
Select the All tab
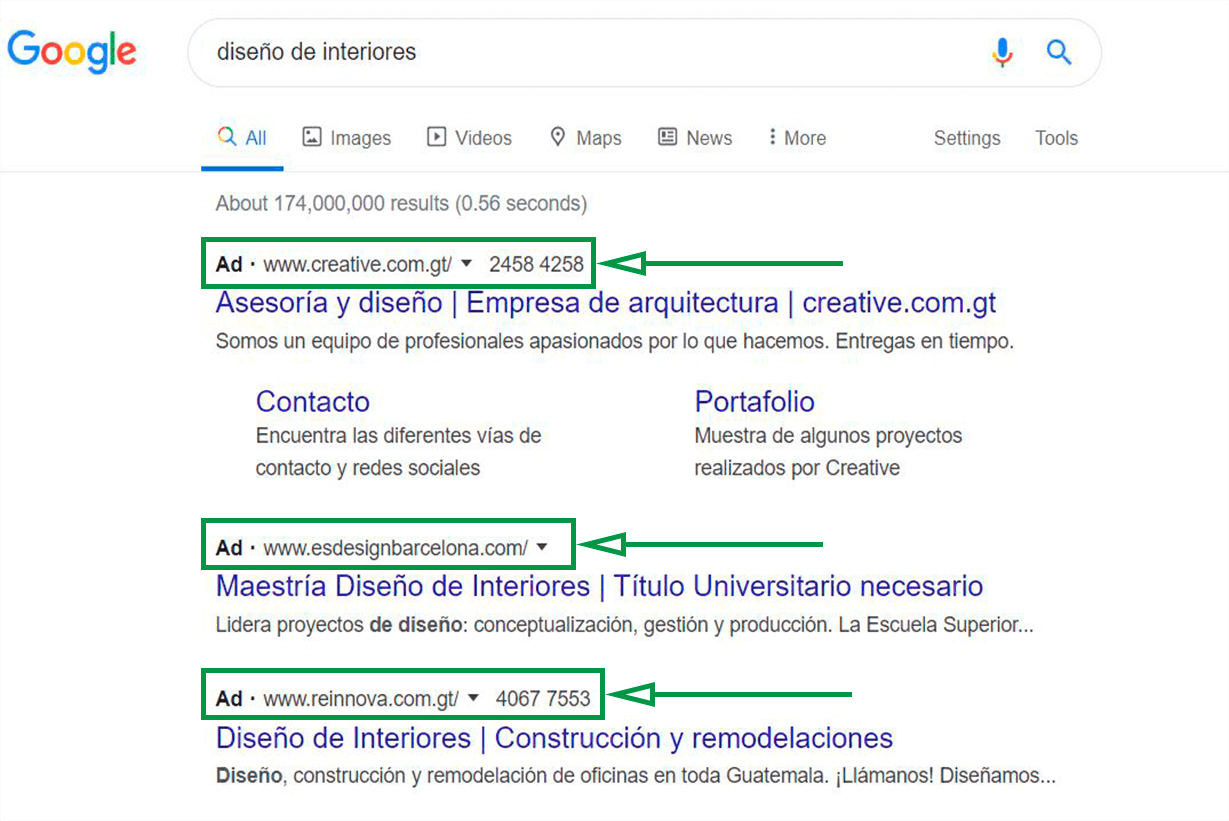(x=243, y=138)
